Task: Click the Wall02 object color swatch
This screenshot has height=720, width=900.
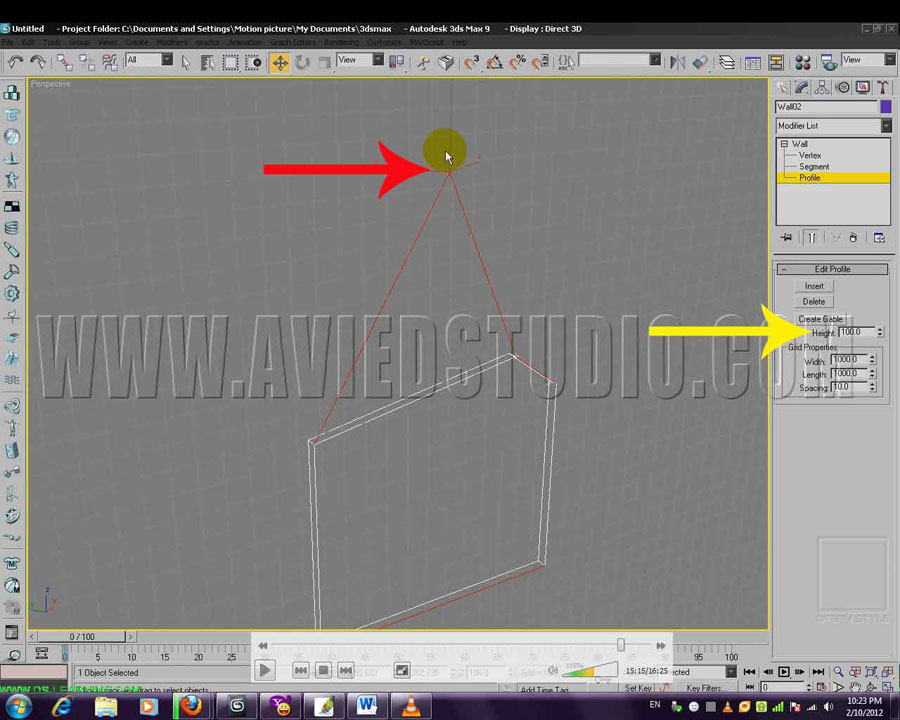Action: pos(886,107)
